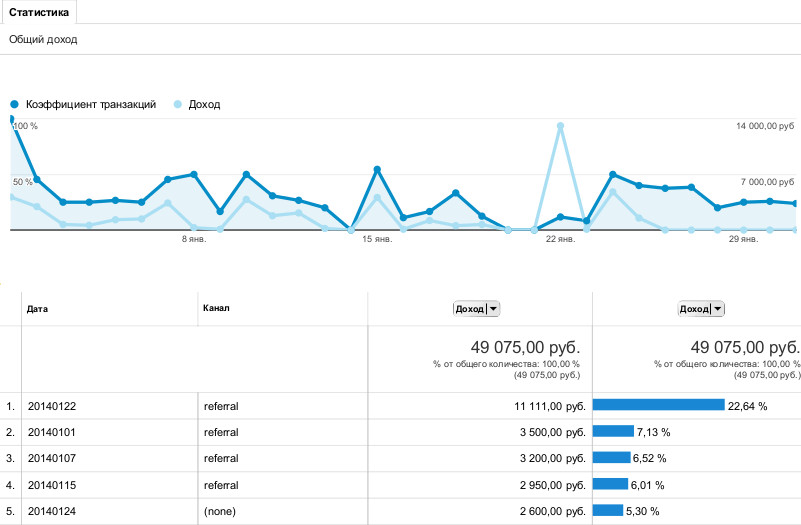Image resolution: width=801 pixels, height=525 pixels.
Task: Click the 100 % transaction rate starting point
Action: (x=11, y=119)
